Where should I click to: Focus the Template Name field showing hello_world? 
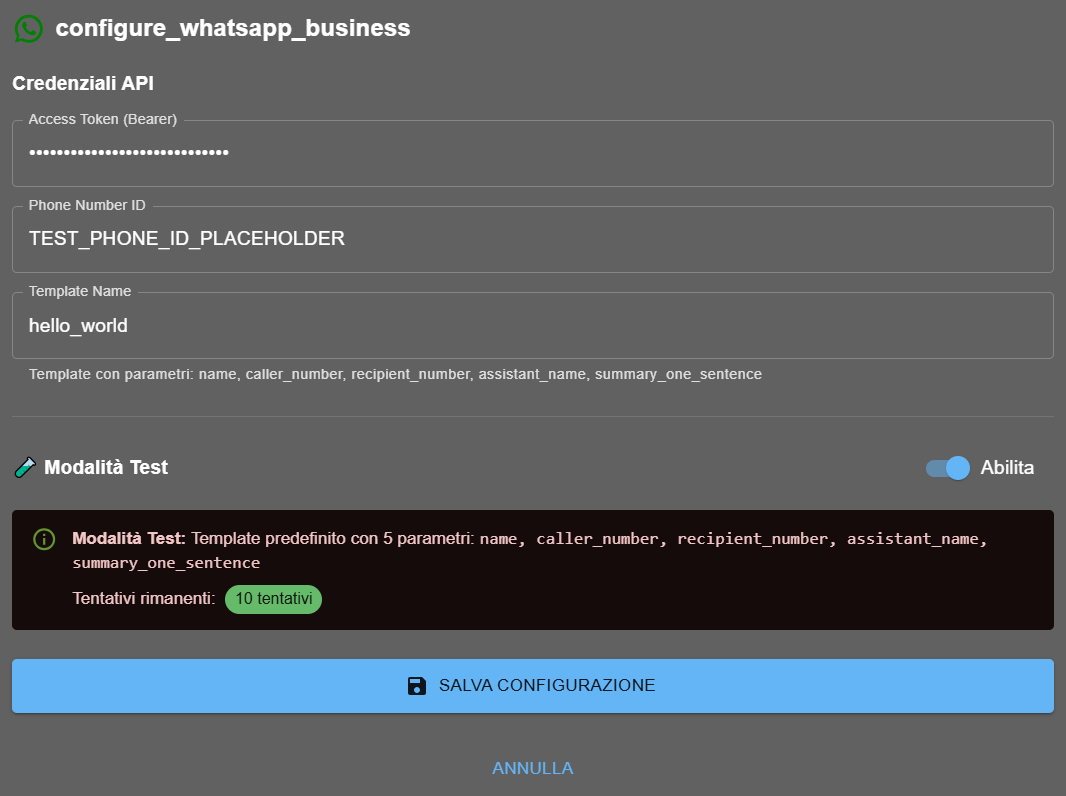point(532,325)
